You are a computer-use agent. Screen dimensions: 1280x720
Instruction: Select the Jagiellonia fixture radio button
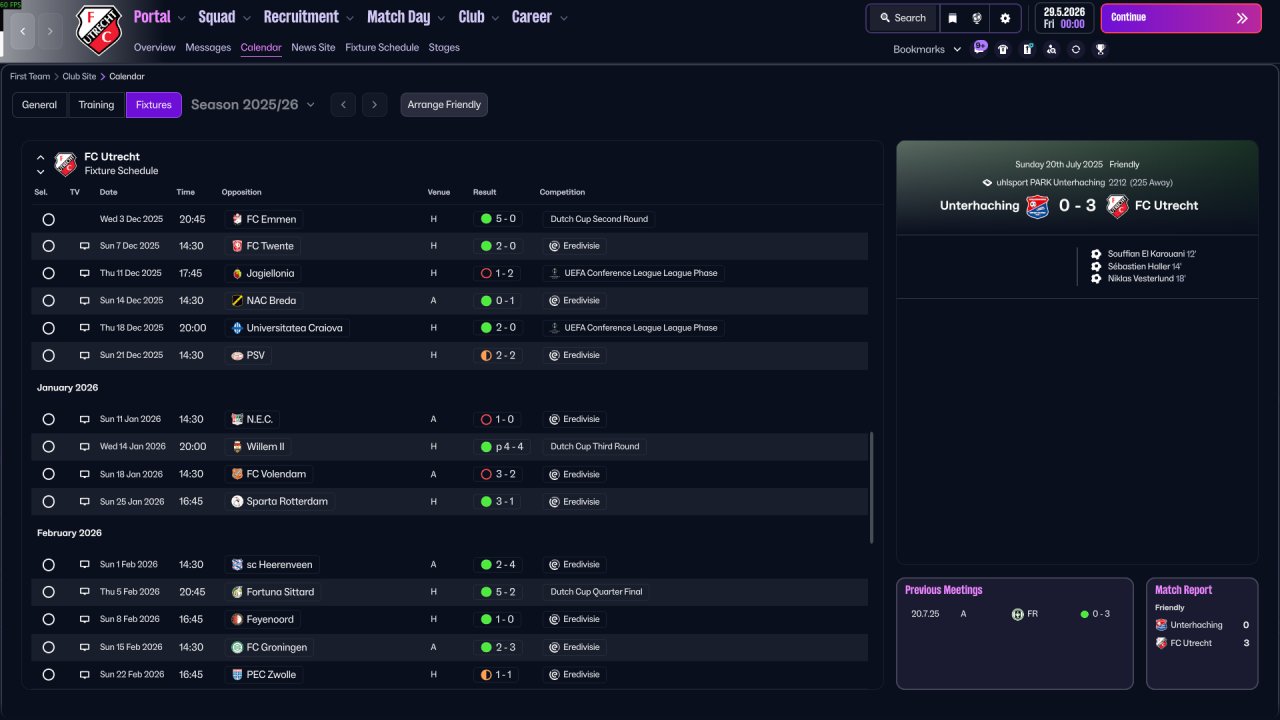(x=48, y=273)
